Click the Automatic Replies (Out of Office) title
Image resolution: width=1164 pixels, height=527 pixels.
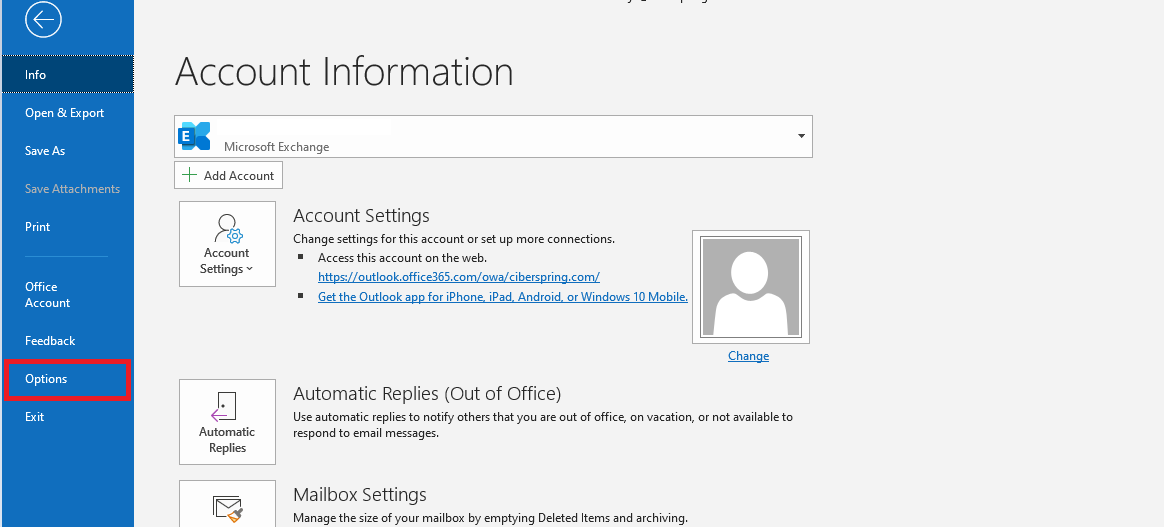pyautogui.click(x=427, y=393)
